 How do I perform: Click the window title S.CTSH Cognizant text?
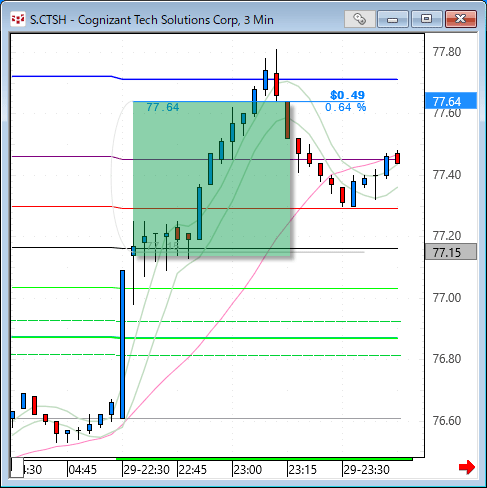[152, 20]
